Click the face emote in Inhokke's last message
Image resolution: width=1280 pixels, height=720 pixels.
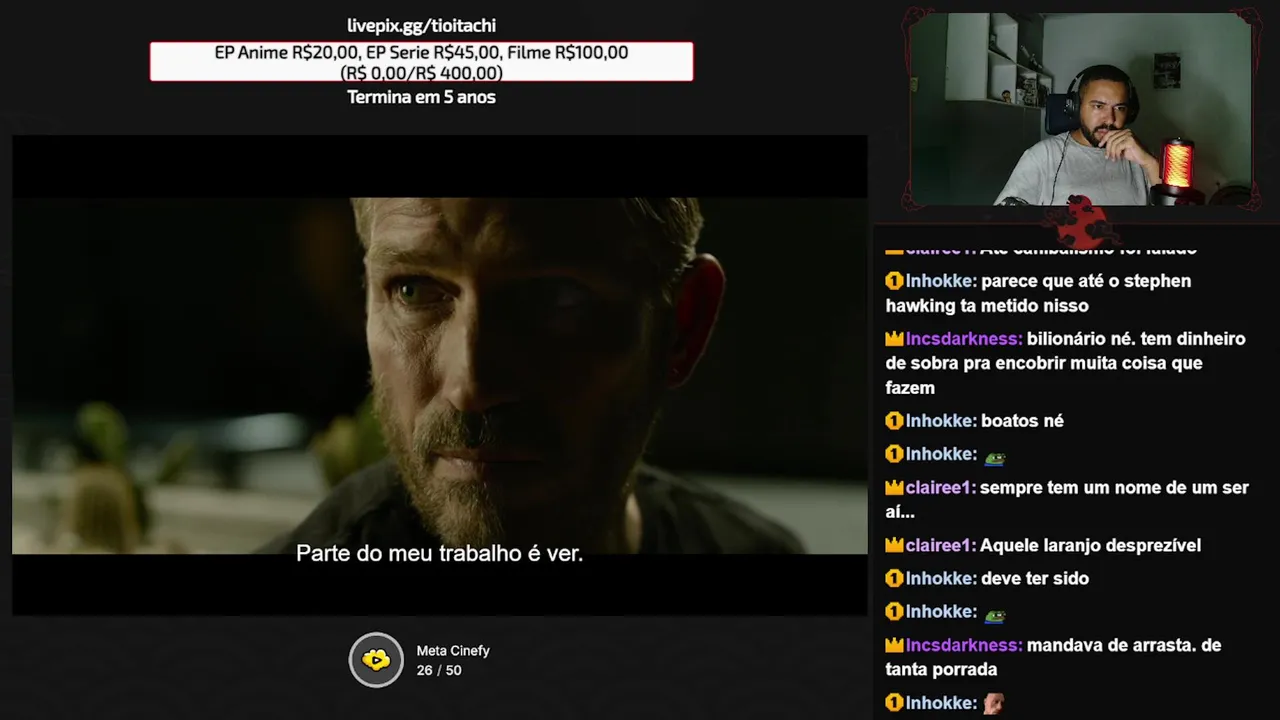pyautogui.click(x=993, y=703)
